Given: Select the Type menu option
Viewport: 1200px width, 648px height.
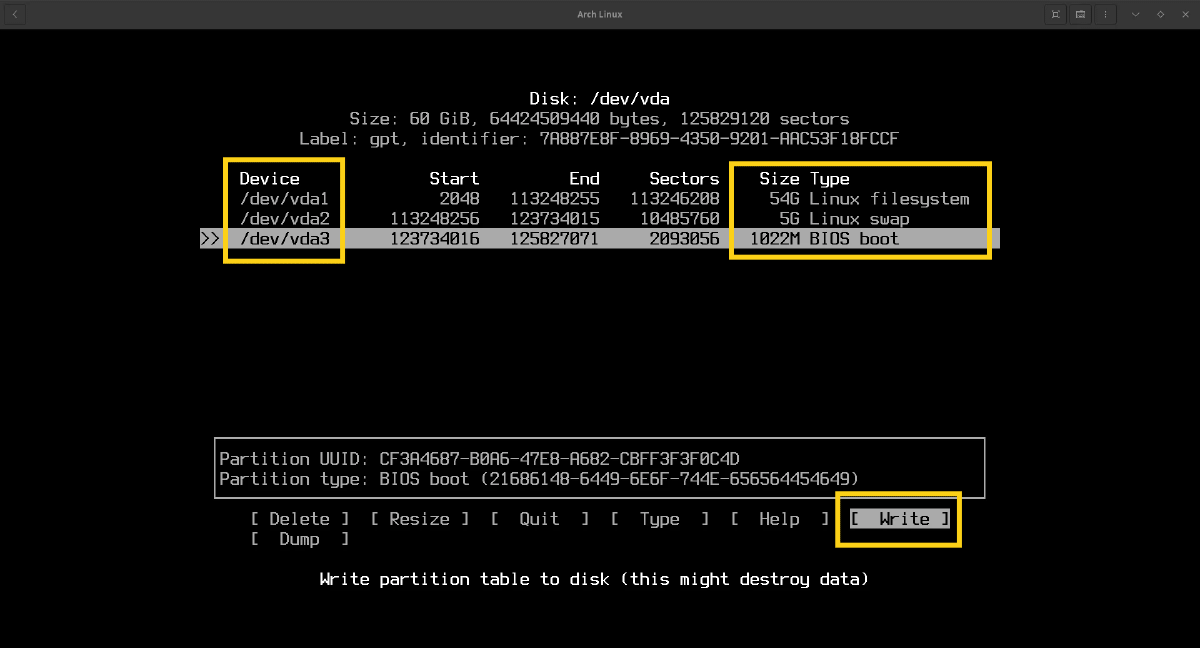Looking at the screenshot, I should point(659,519).
